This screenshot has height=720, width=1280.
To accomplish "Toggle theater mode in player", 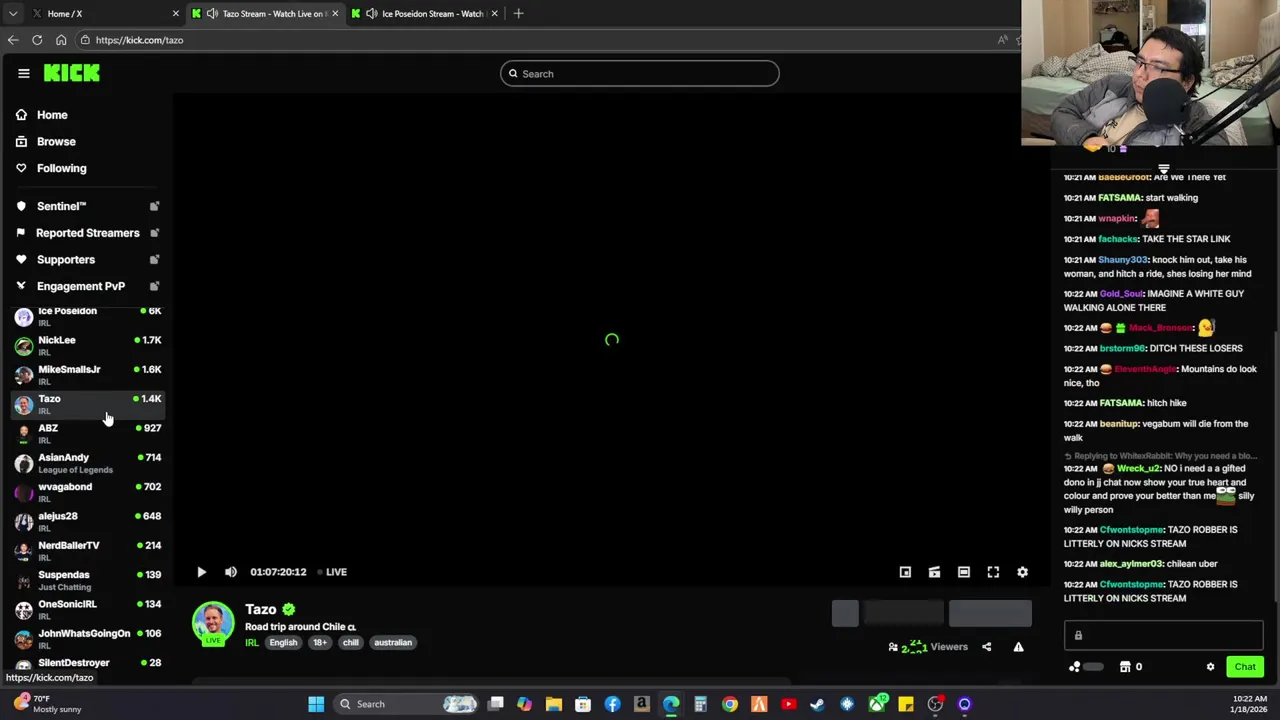I will tap(964, 572).
